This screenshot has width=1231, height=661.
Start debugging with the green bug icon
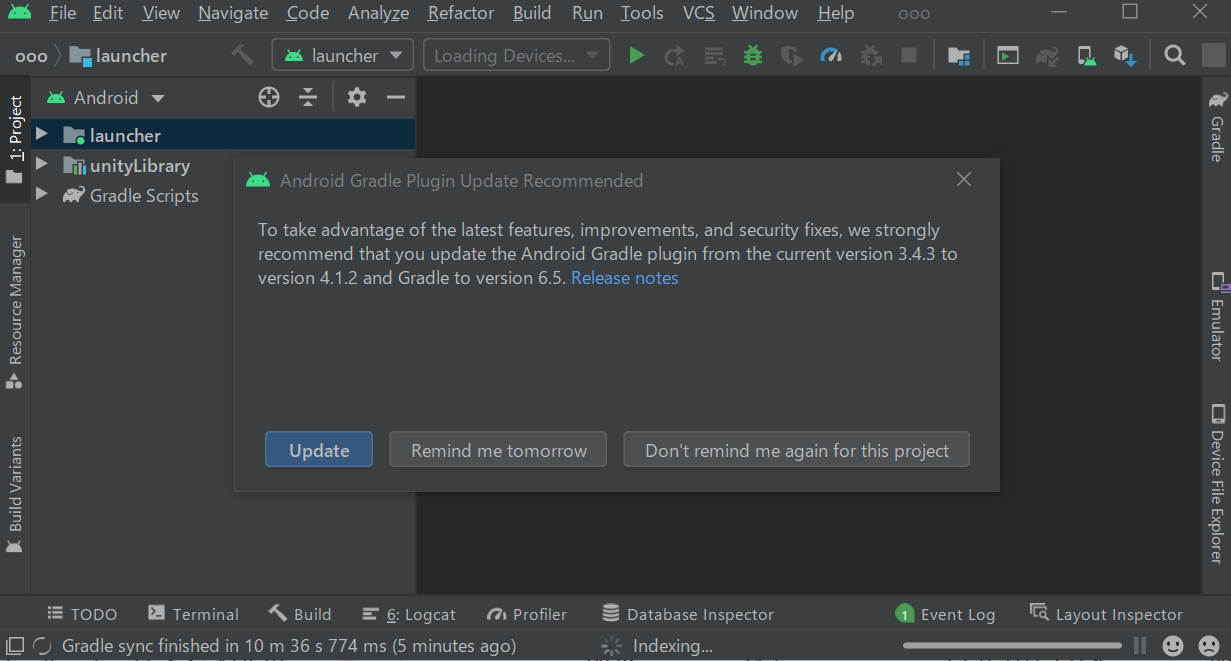[753, 56]
